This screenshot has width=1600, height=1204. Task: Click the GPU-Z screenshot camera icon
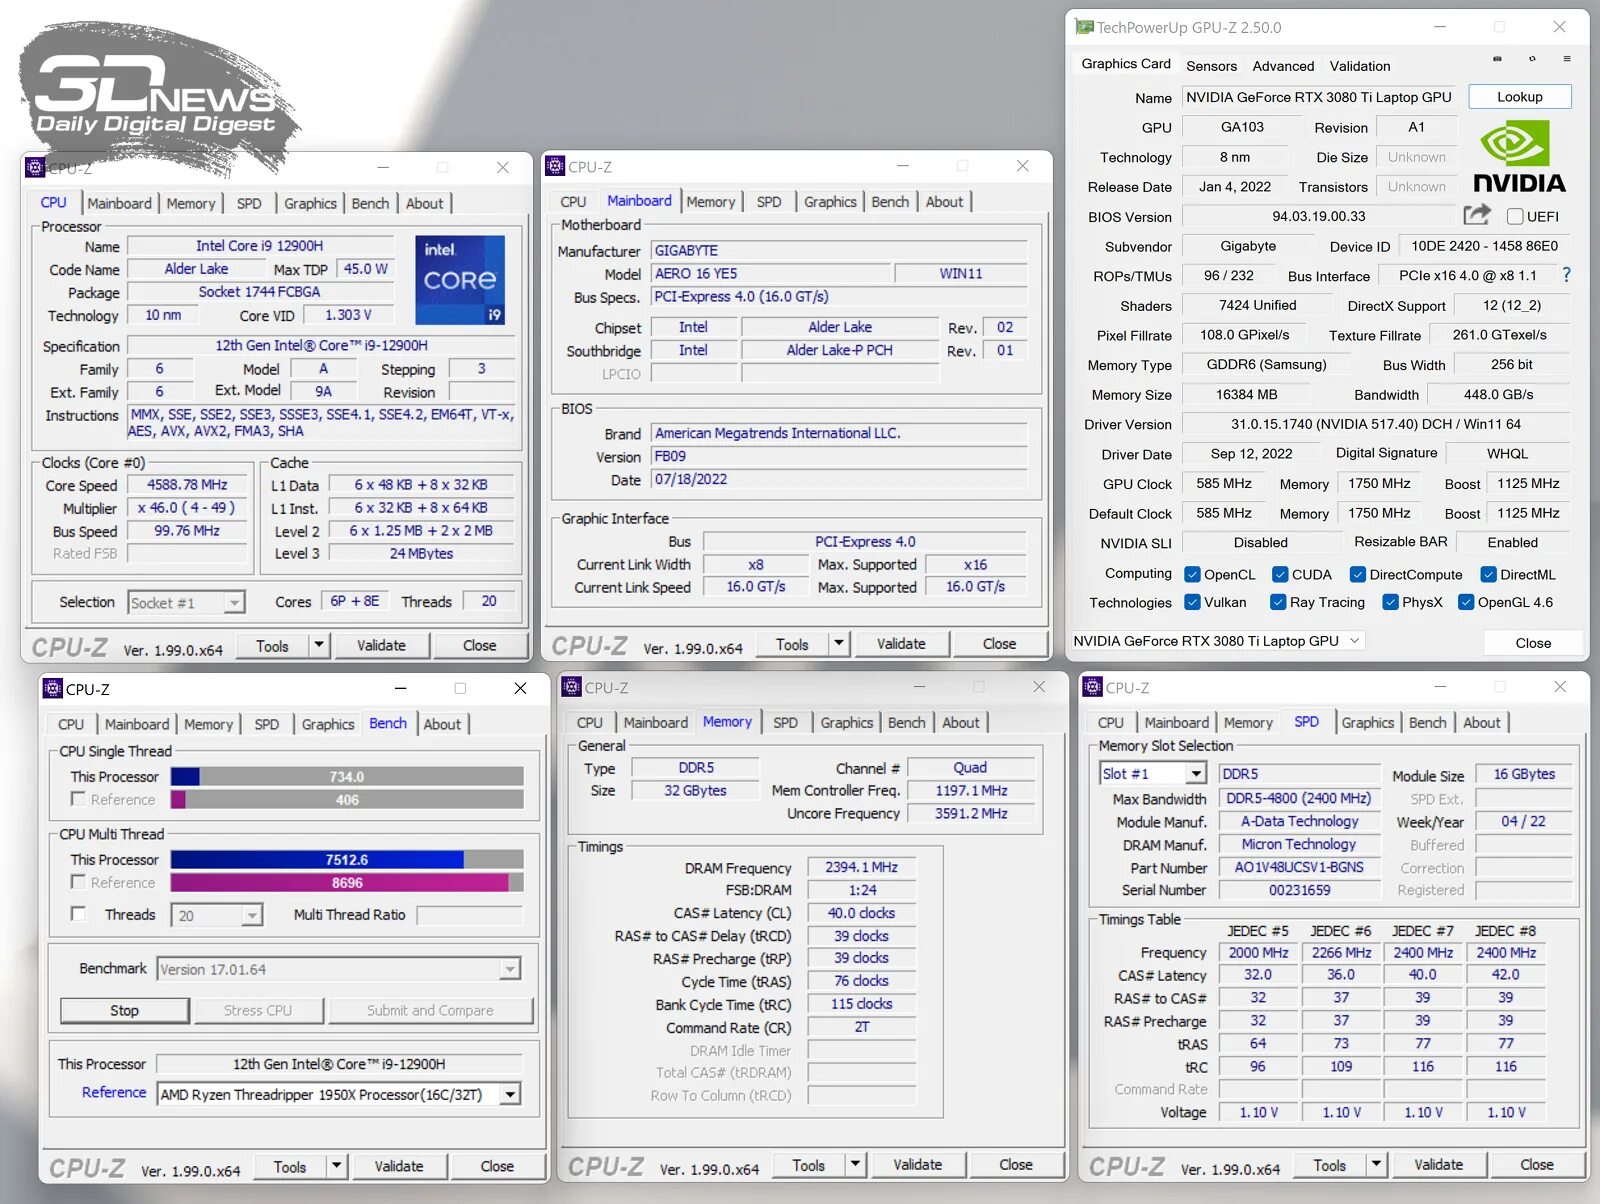tap(1497, 59)
